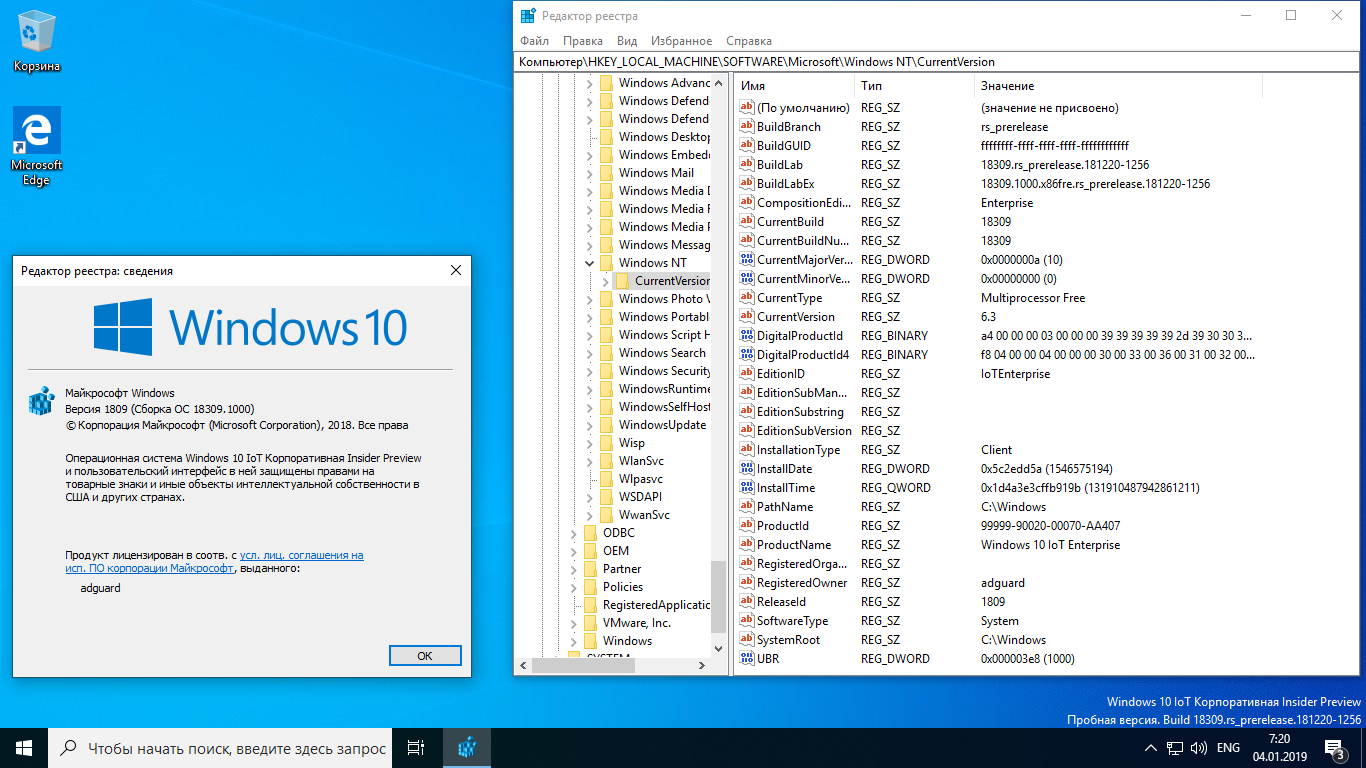The width and height of the screenshot is (1366, 768).
Task: Click the BuildBranch string value icon
Action: tap(747, 126)
